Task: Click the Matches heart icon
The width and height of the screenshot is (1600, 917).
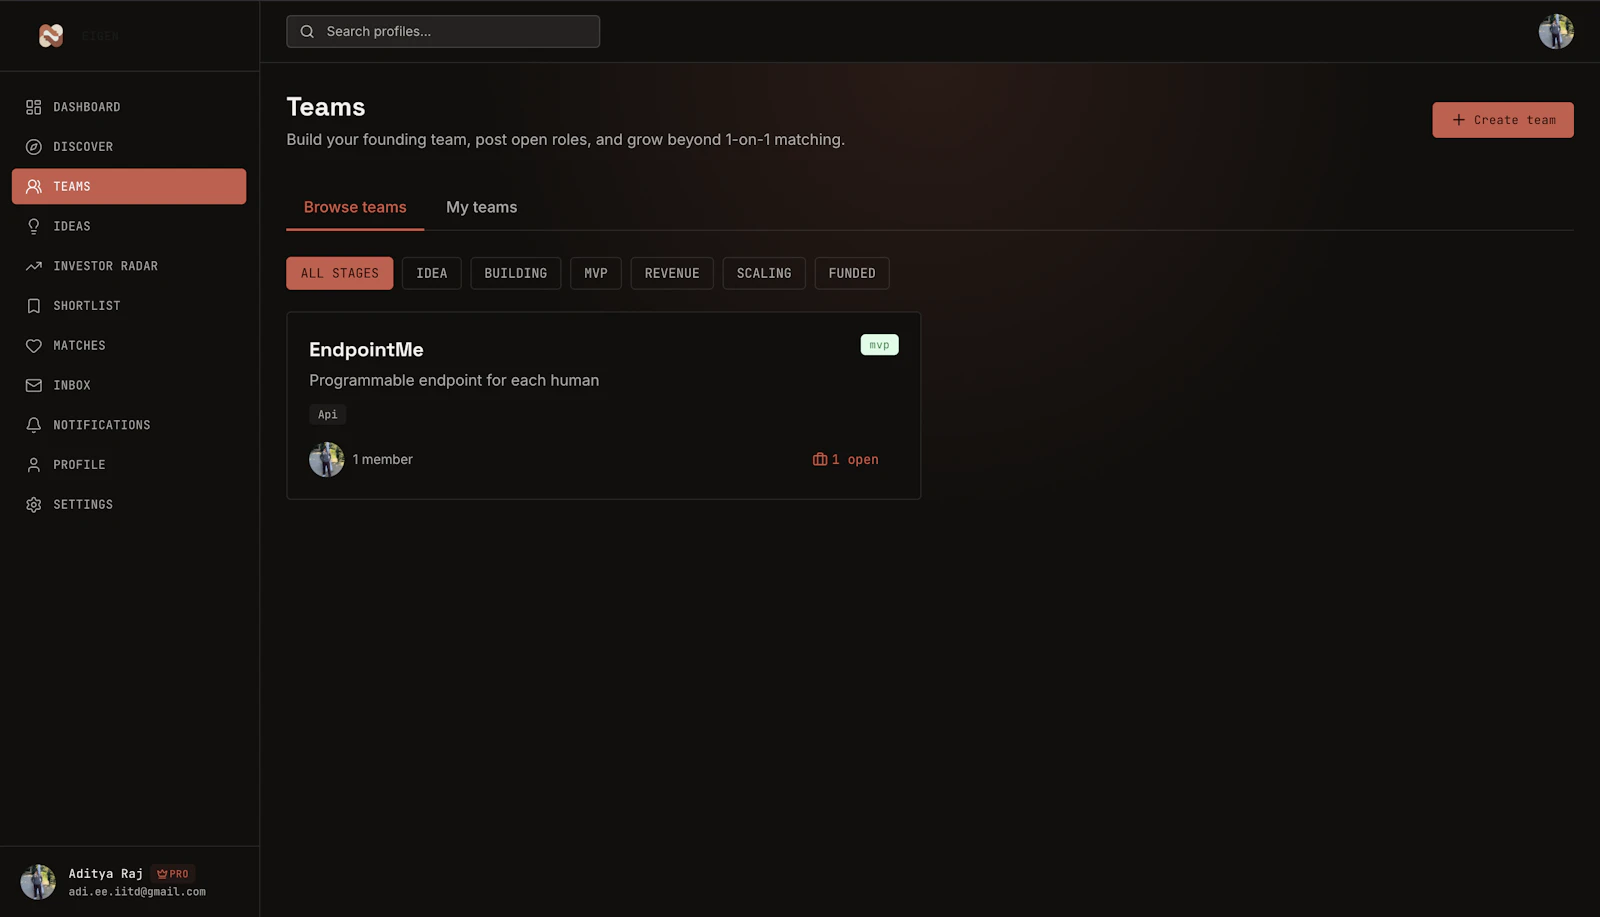Action: [33, 345]
